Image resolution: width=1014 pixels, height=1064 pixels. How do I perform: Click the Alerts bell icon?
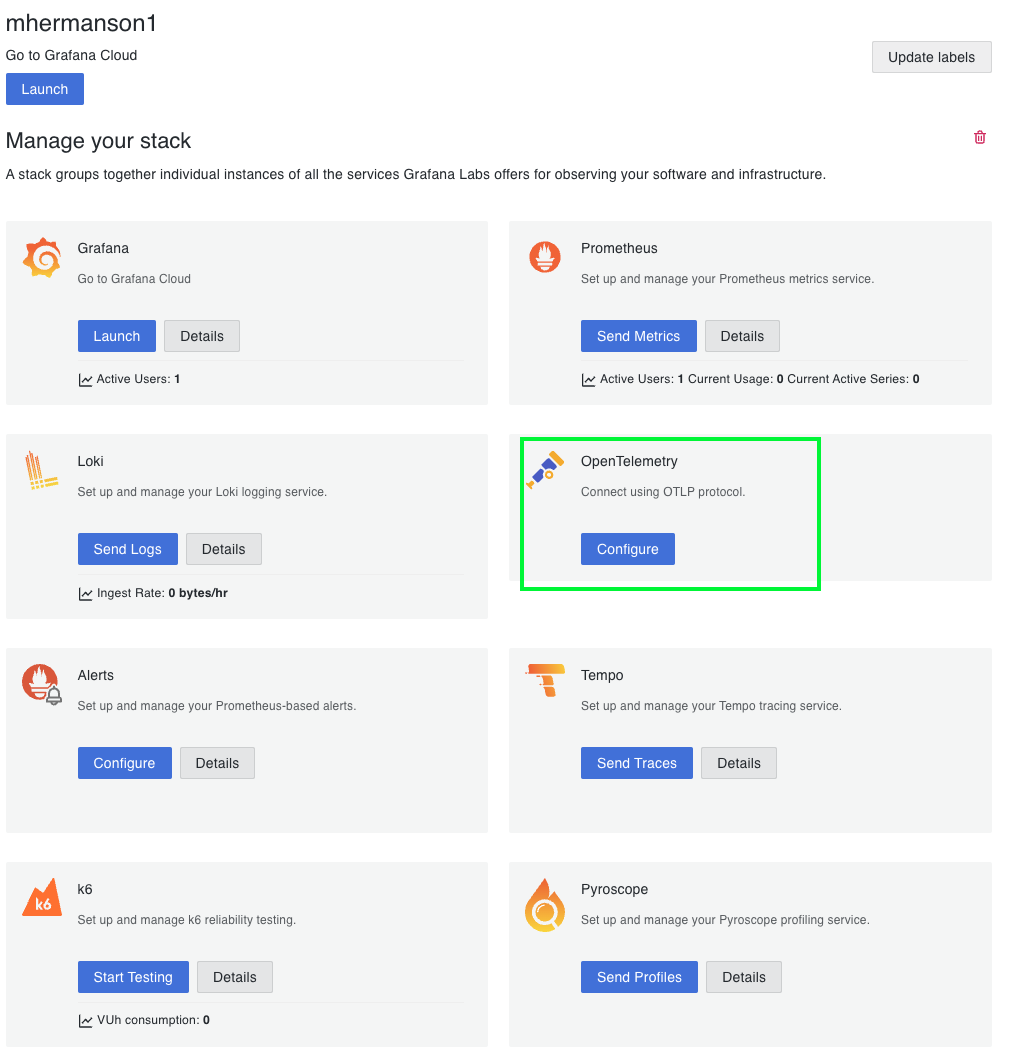coord(41,684)
